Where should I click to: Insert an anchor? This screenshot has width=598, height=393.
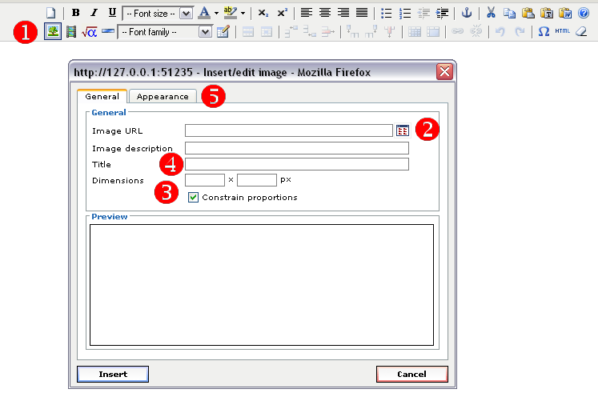pyautogui.click(x=466, y=13)
